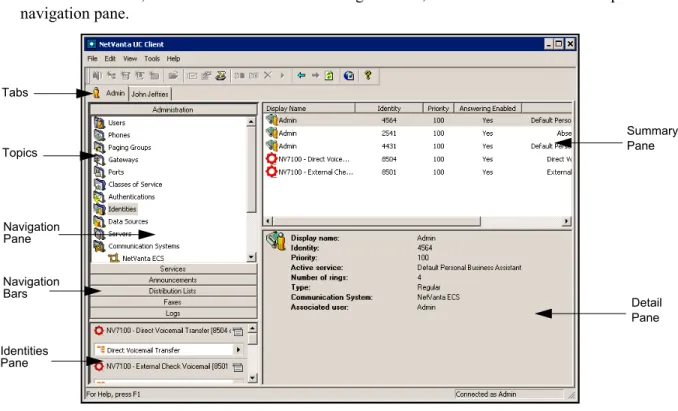The image size is (678, 411).
Task: Open the File menu
Action: click(x=92, y=59)
